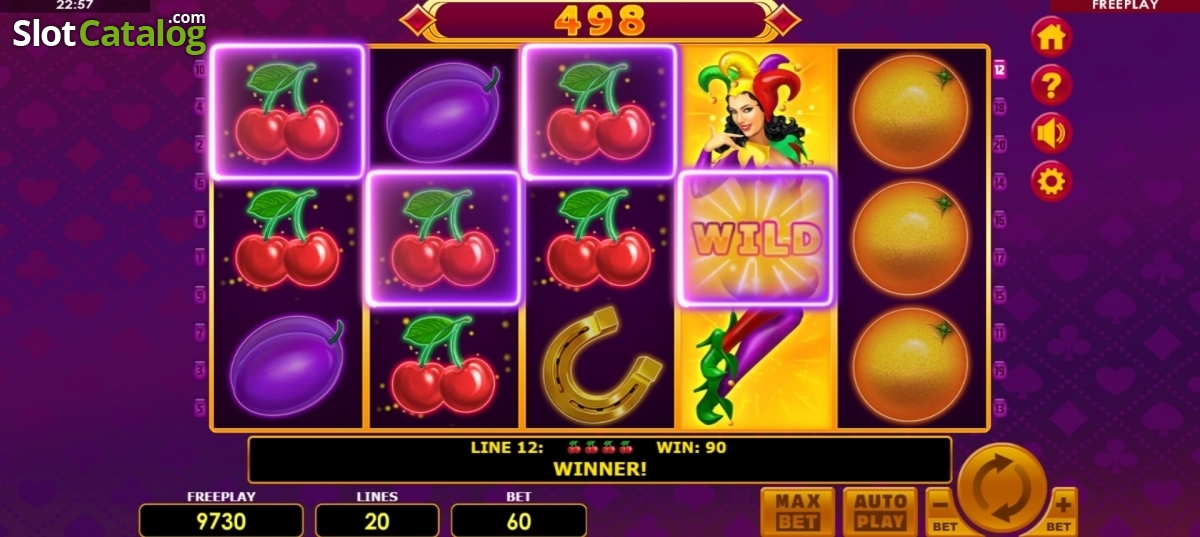Image resolution: width=1200 pixels, height=537 pixels.
Task: Click the MAX BET button
Action: pos(798,511)
